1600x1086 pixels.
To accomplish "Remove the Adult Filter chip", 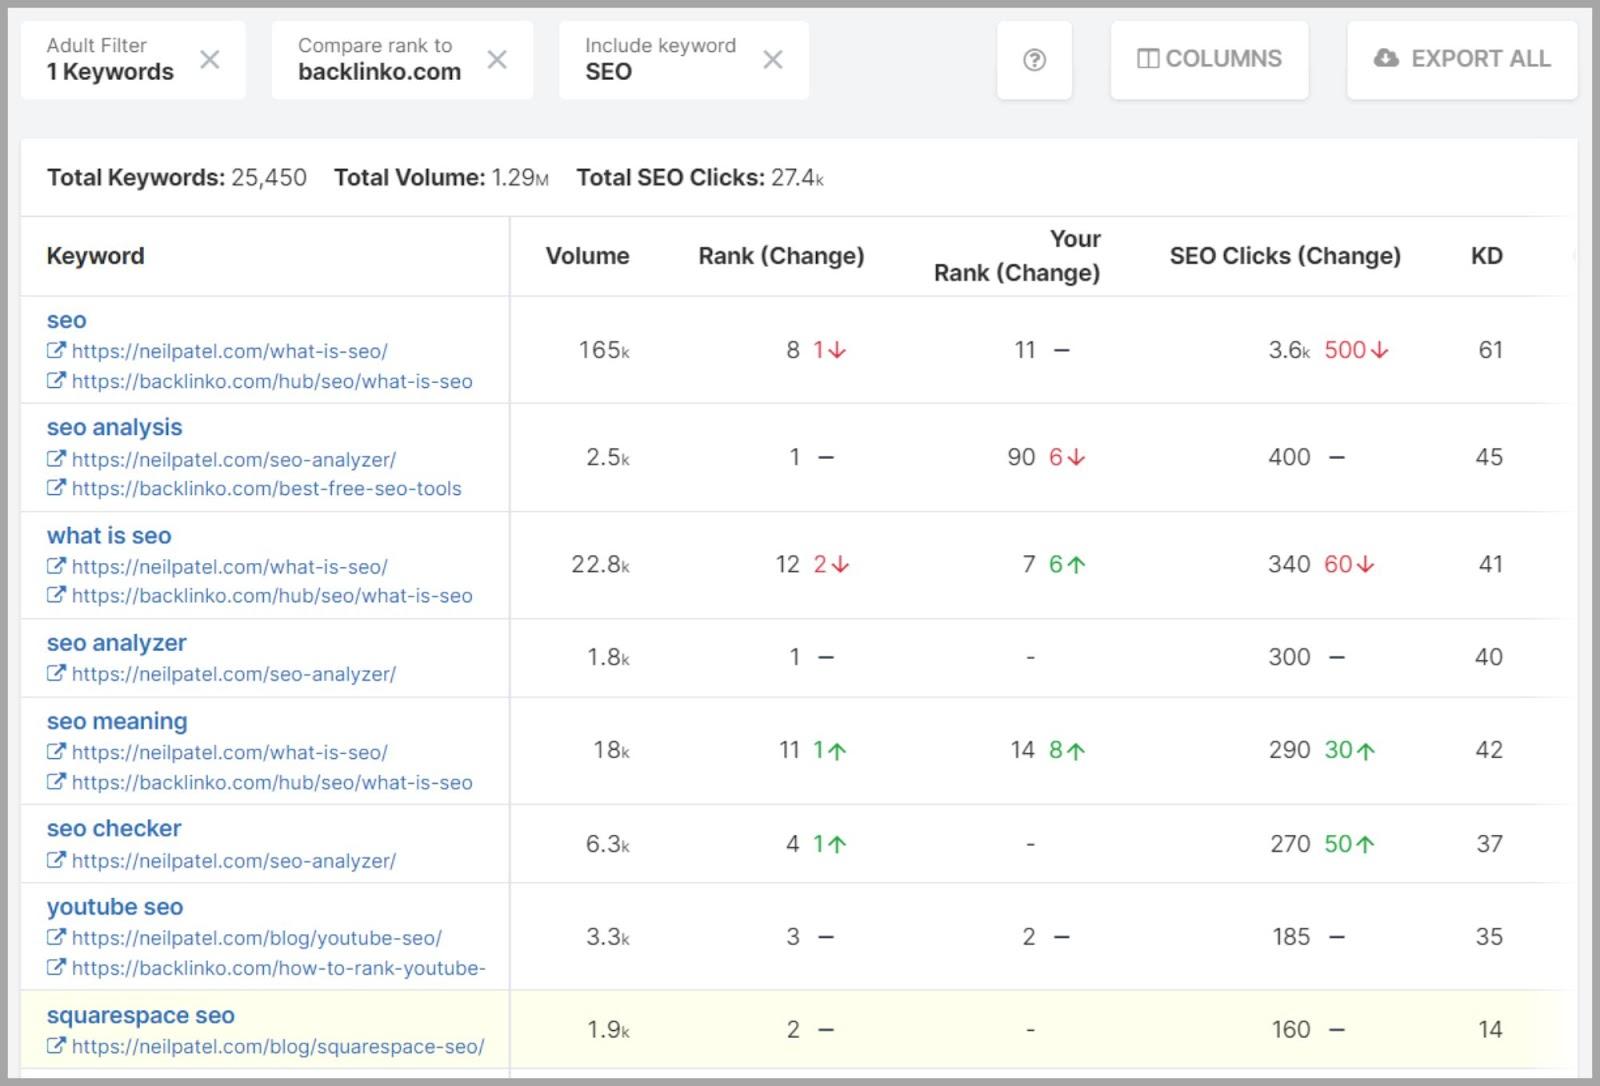I will point(209,60).
